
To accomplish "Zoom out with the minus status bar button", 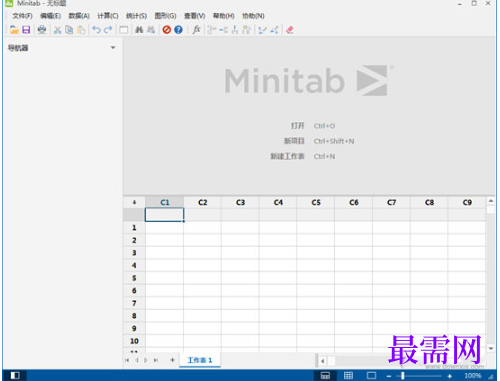I will (389, 376).
